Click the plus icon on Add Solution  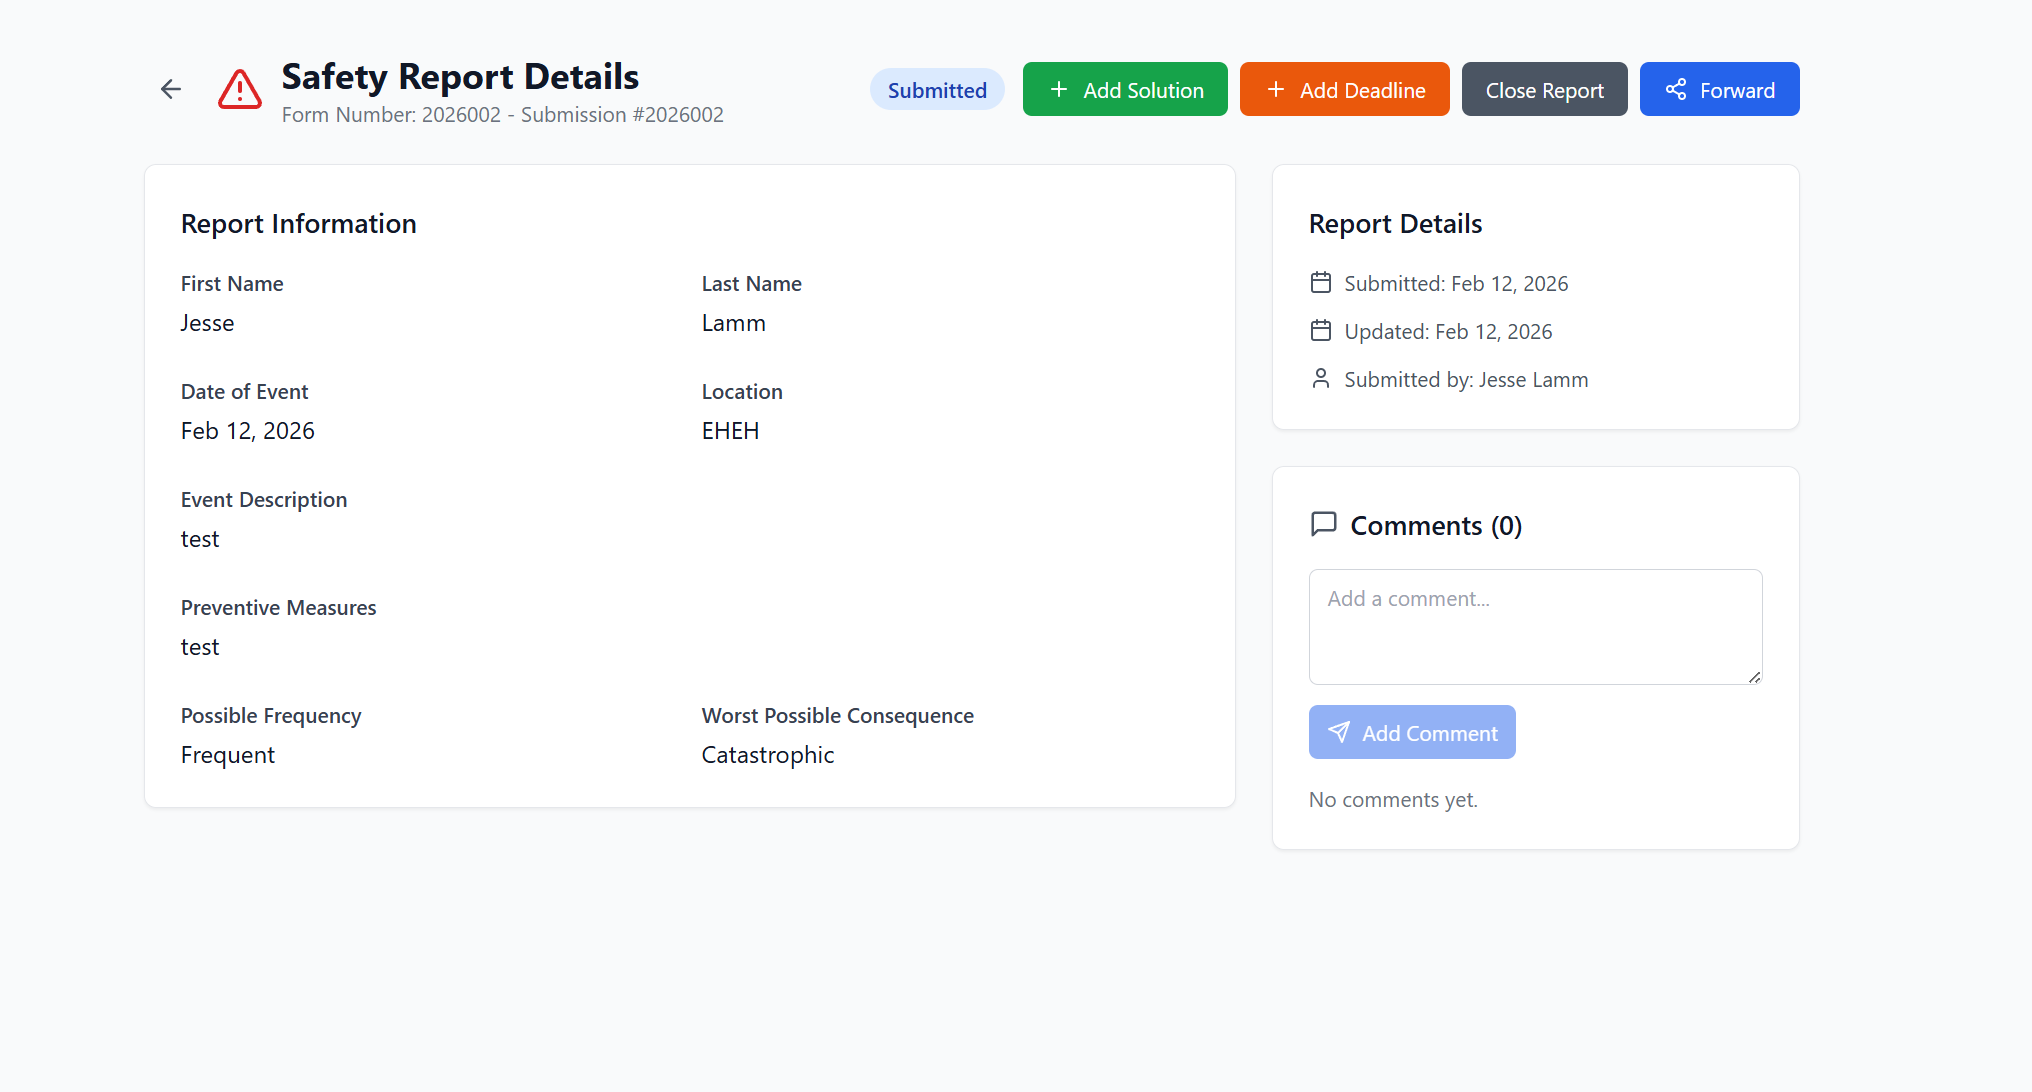click(x=1059, y=90)
